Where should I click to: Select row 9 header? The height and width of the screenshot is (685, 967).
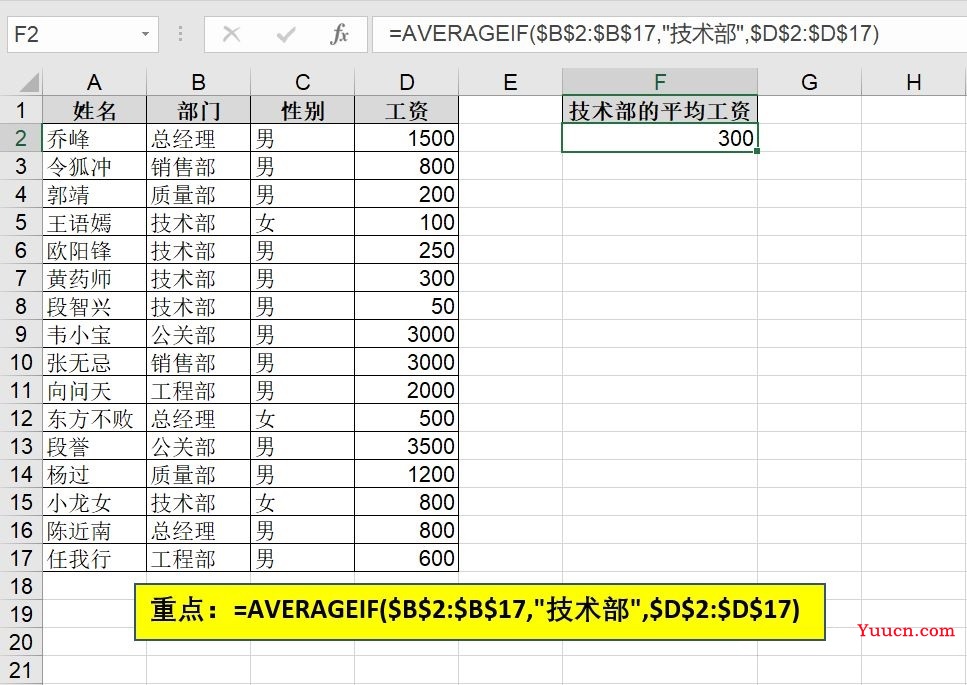pyautogui.click(x=21, y=334)
